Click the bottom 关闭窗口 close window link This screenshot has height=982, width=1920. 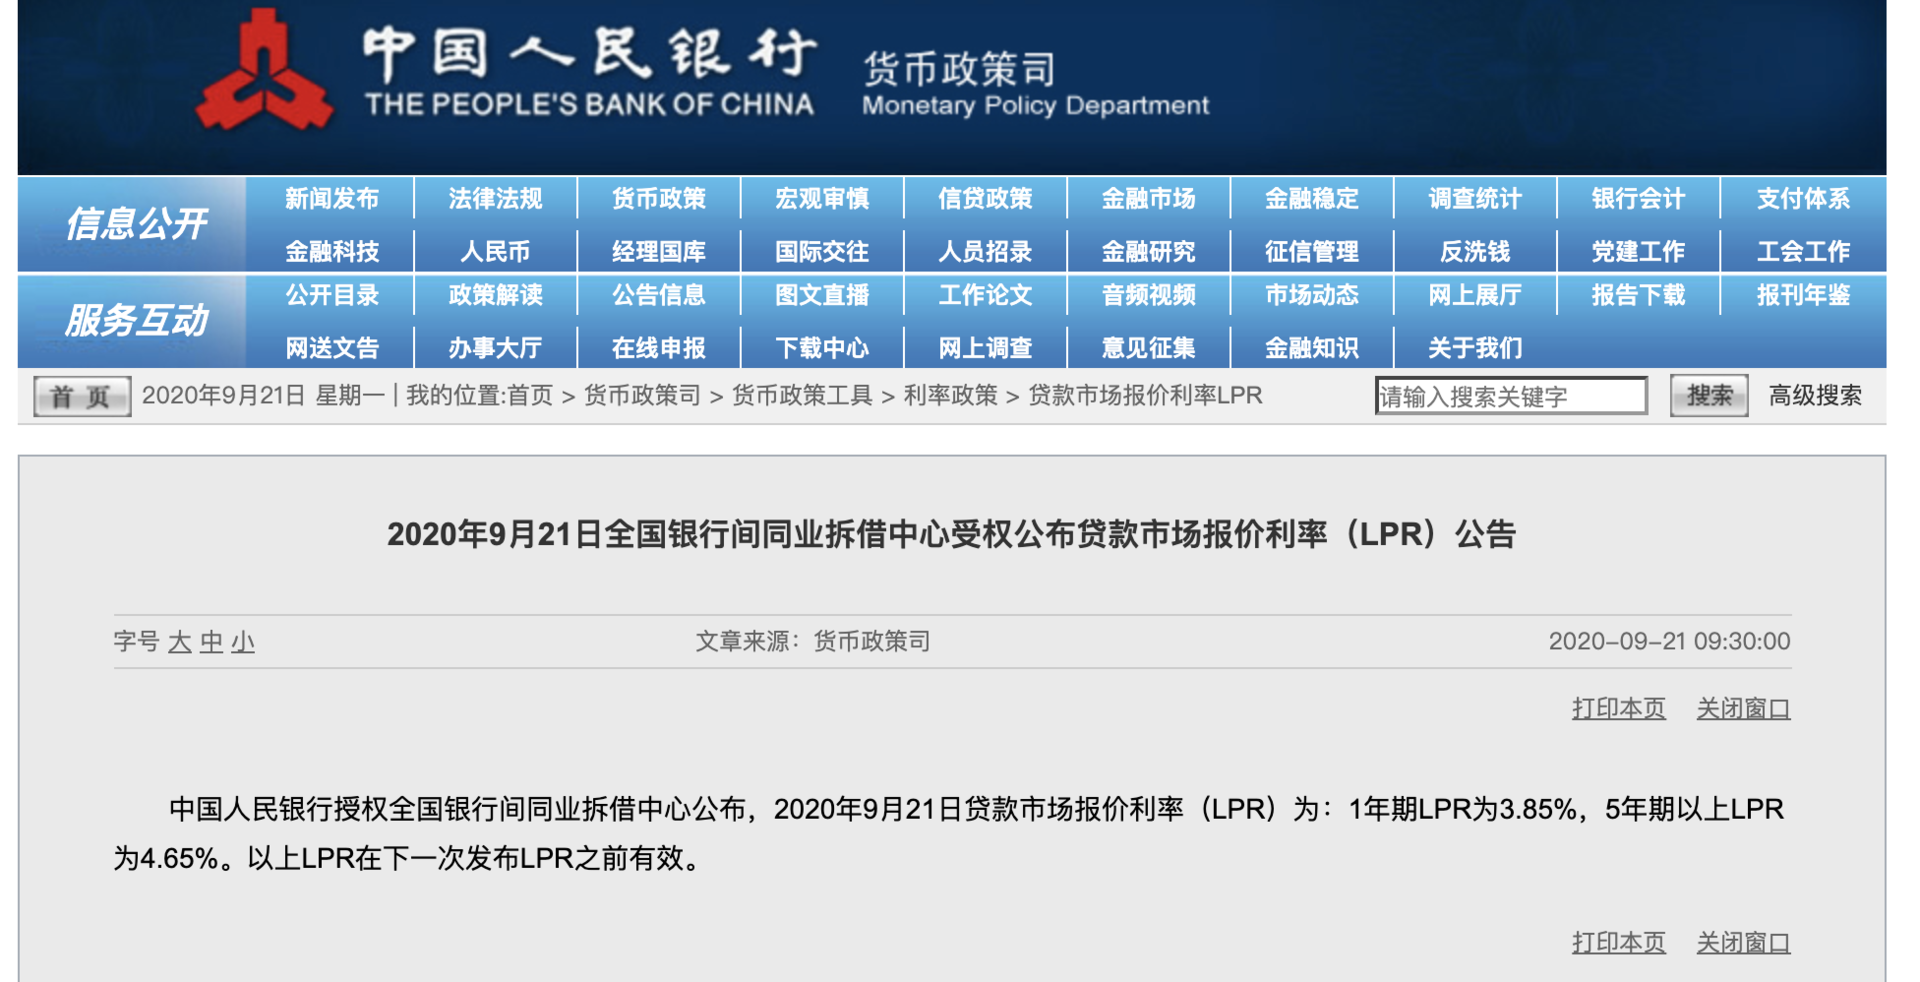coord(1742,943)
